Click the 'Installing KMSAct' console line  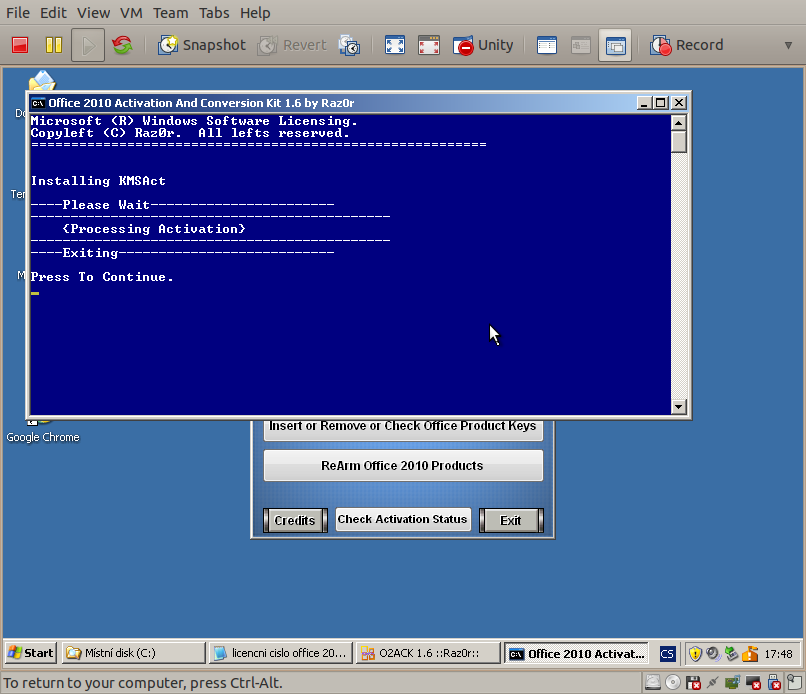click(x=98, y=181)
